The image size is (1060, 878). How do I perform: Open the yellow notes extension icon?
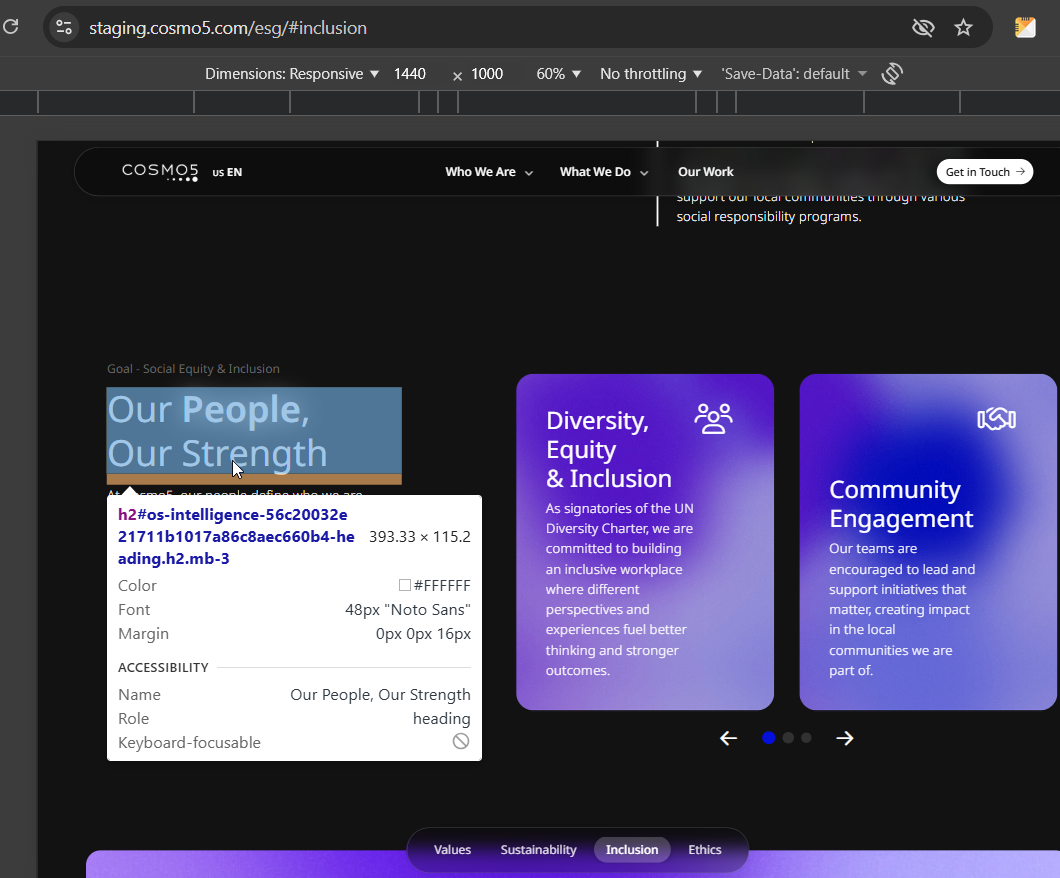(x=1025, y=28)
